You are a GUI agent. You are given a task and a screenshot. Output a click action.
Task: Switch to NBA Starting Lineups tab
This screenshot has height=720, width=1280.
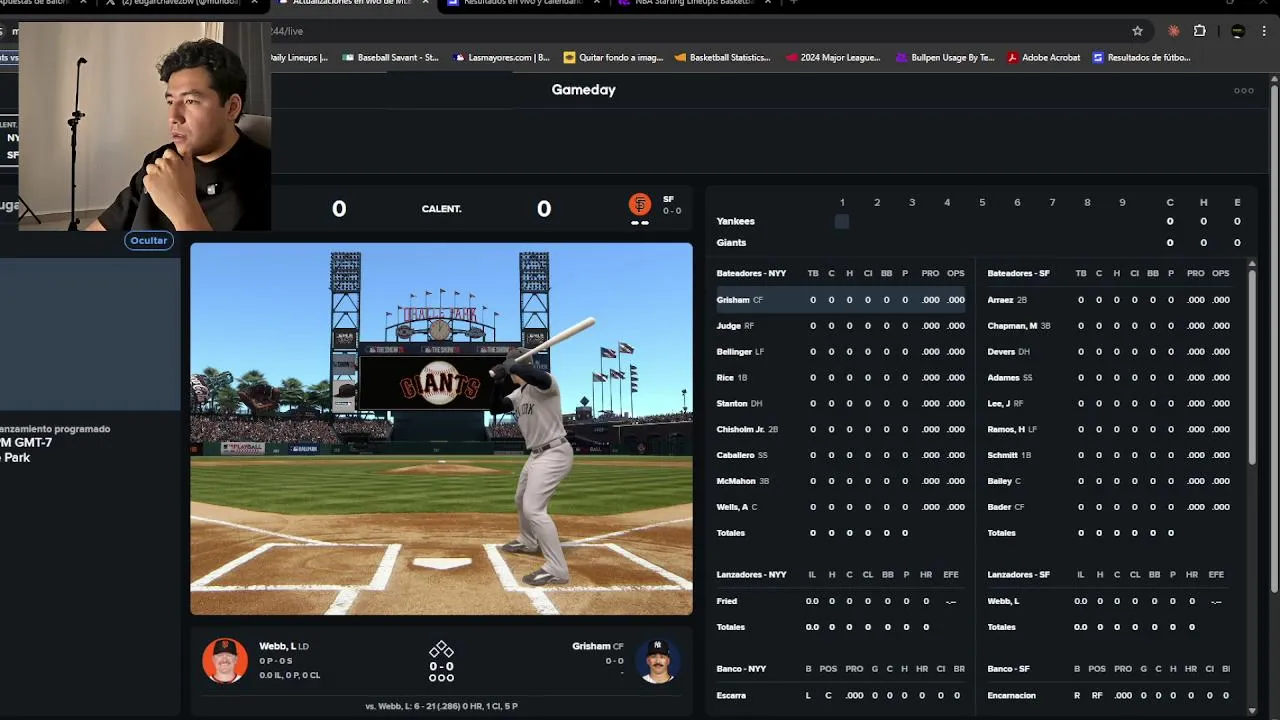point(696,3)
